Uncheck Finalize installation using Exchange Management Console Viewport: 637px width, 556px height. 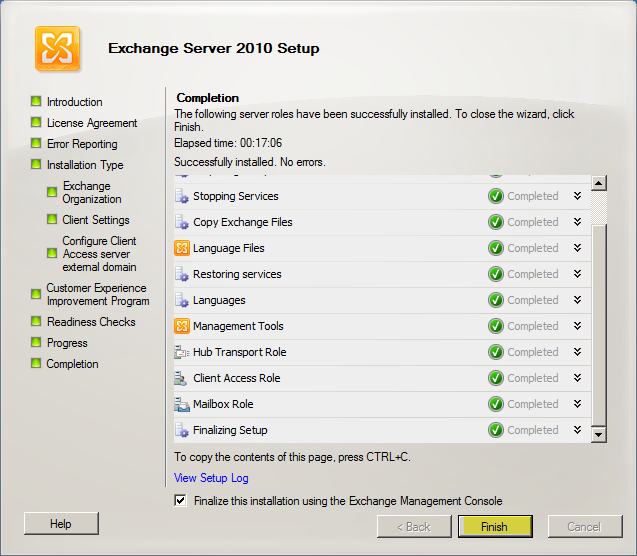click(180, 500)
